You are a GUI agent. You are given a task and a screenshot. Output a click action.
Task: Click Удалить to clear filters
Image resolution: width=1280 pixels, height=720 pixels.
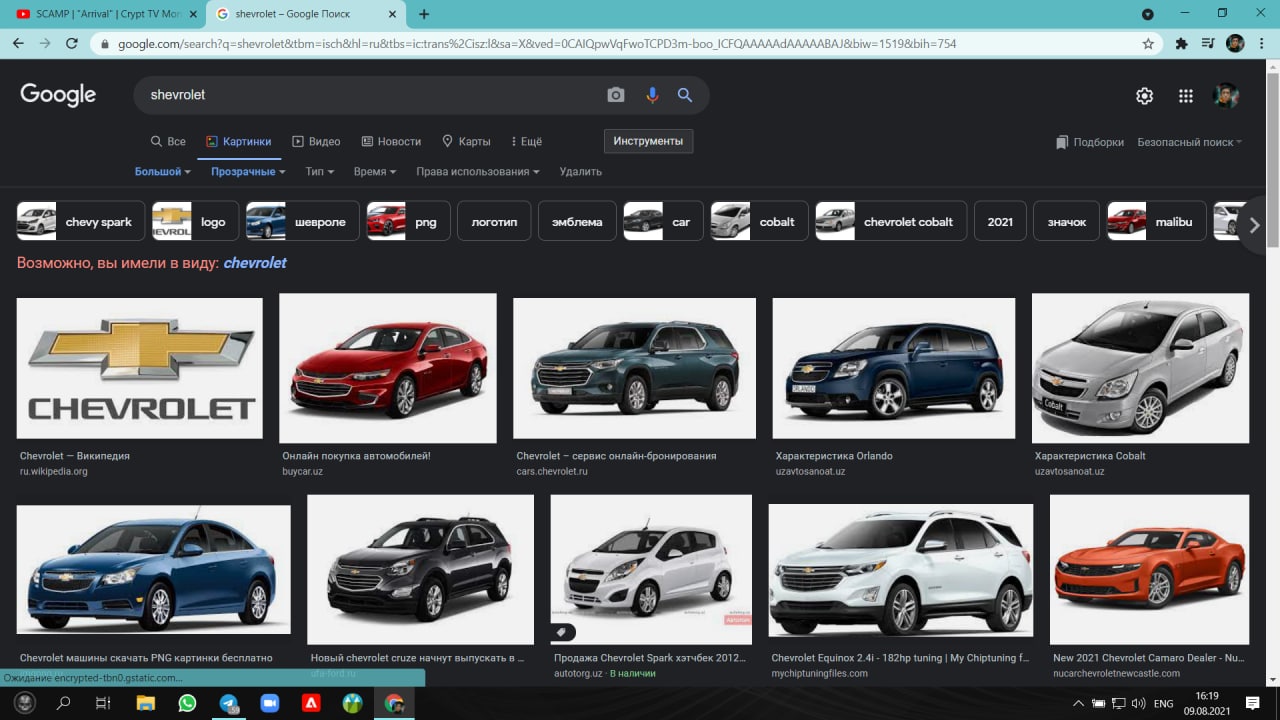pos(581,172)
